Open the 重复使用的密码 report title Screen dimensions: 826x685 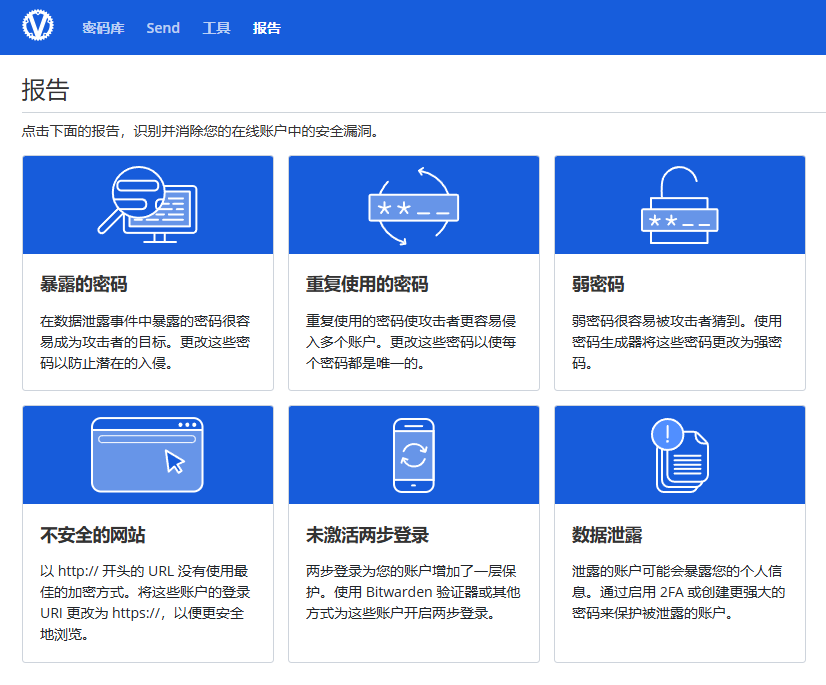coord(367,284)
